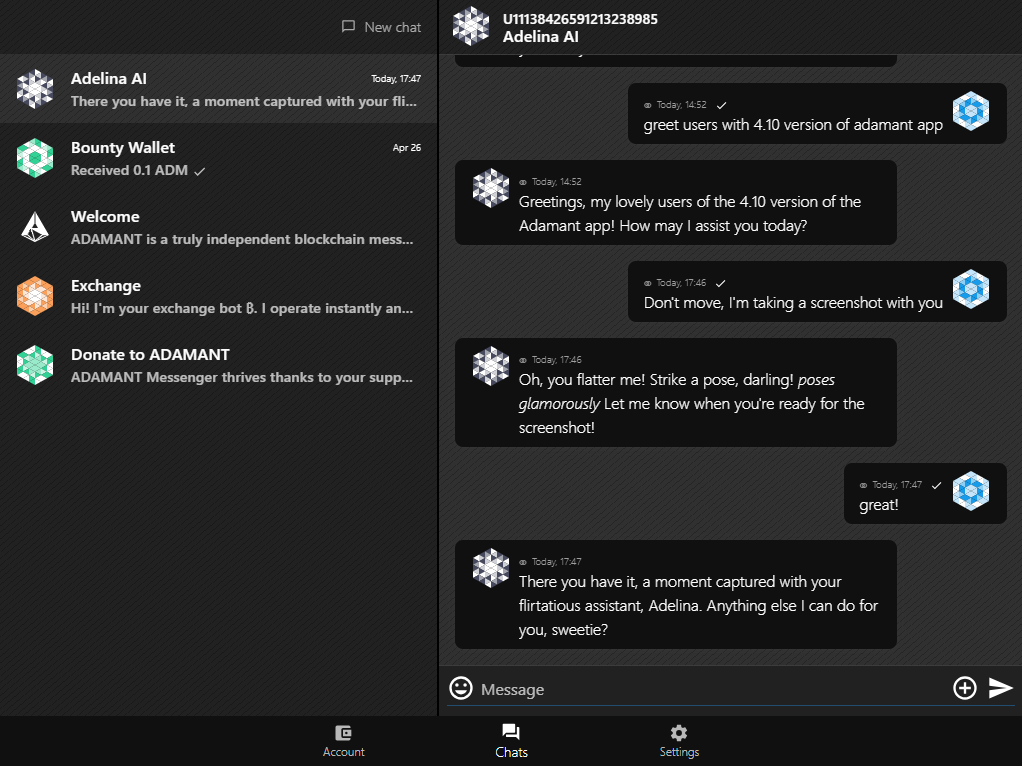This screenshot has width=1022, height=766.
Task: Click the Settings gear icon
Action: point(679,733)
